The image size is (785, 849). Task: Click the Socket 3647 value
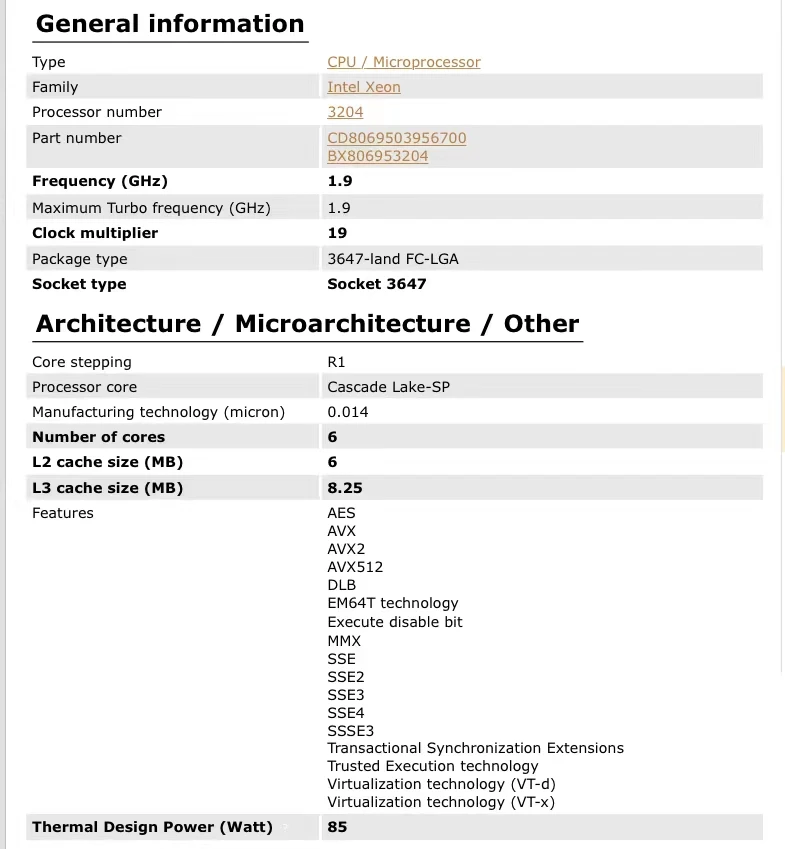point(377,284)
